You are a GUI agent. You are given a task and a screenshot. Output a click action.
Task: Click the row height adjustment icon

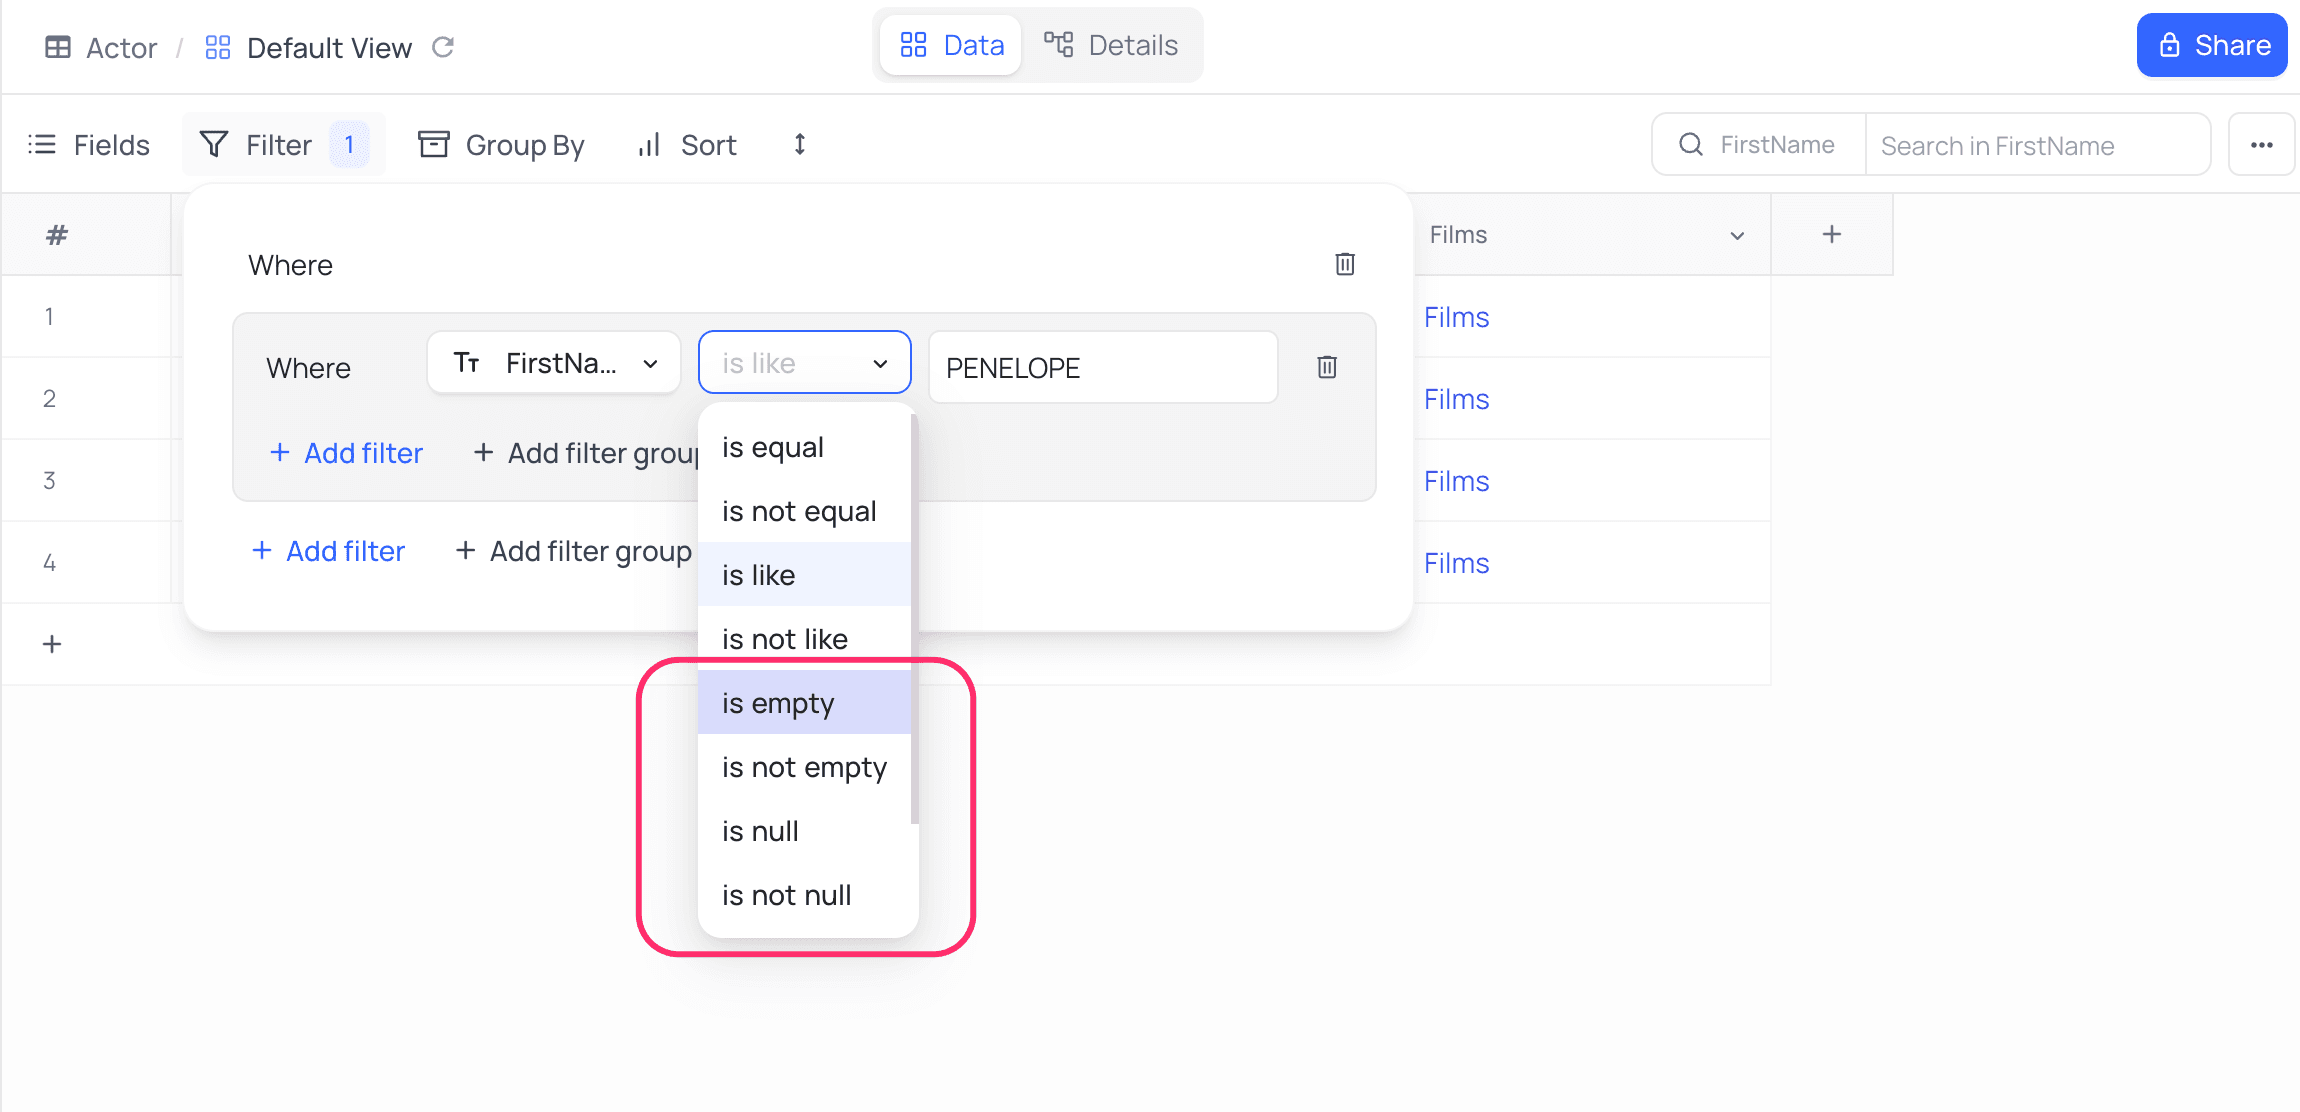point(798,144)
